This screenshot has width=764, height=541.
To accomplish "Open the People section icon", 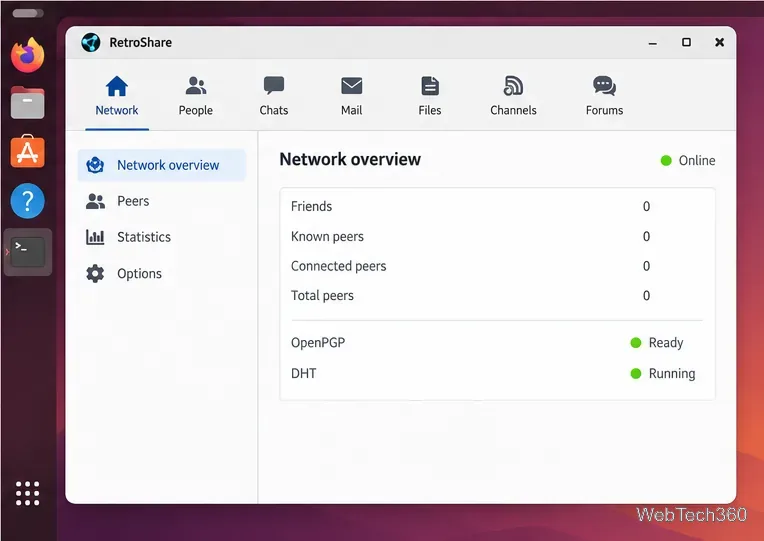I will [x=196, y=86].
